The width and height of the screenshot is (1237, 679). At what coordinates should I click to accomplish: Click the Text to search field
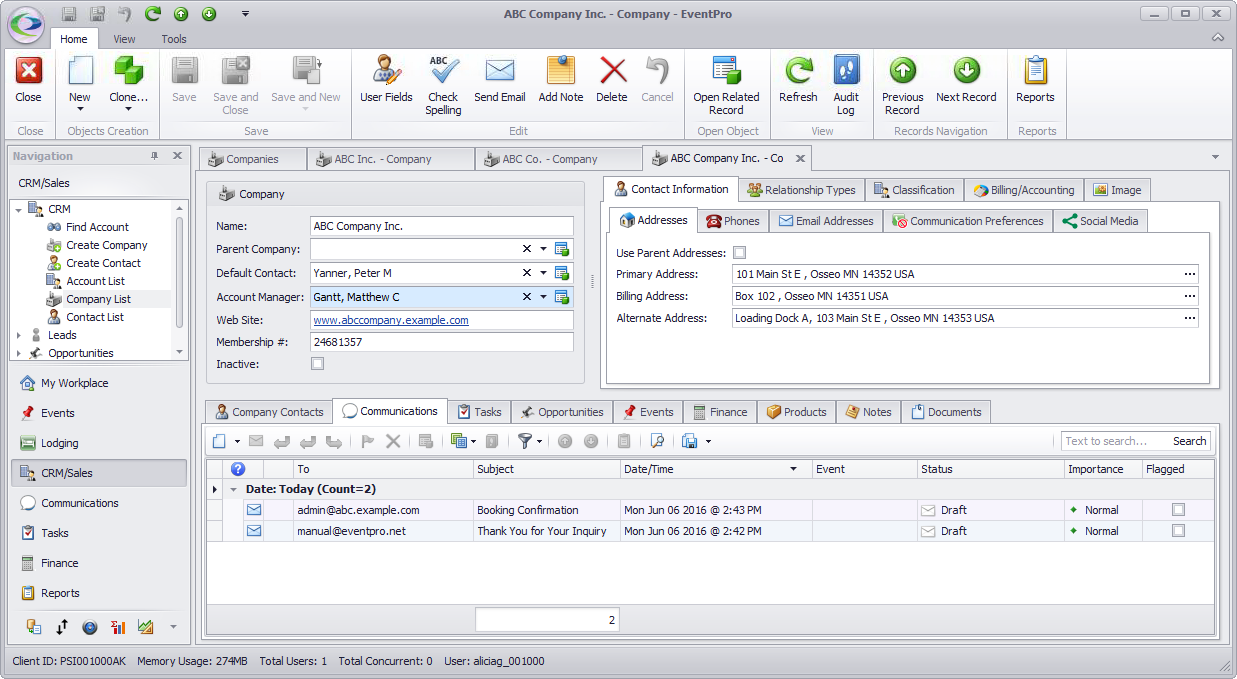[x=1114, y=441]
